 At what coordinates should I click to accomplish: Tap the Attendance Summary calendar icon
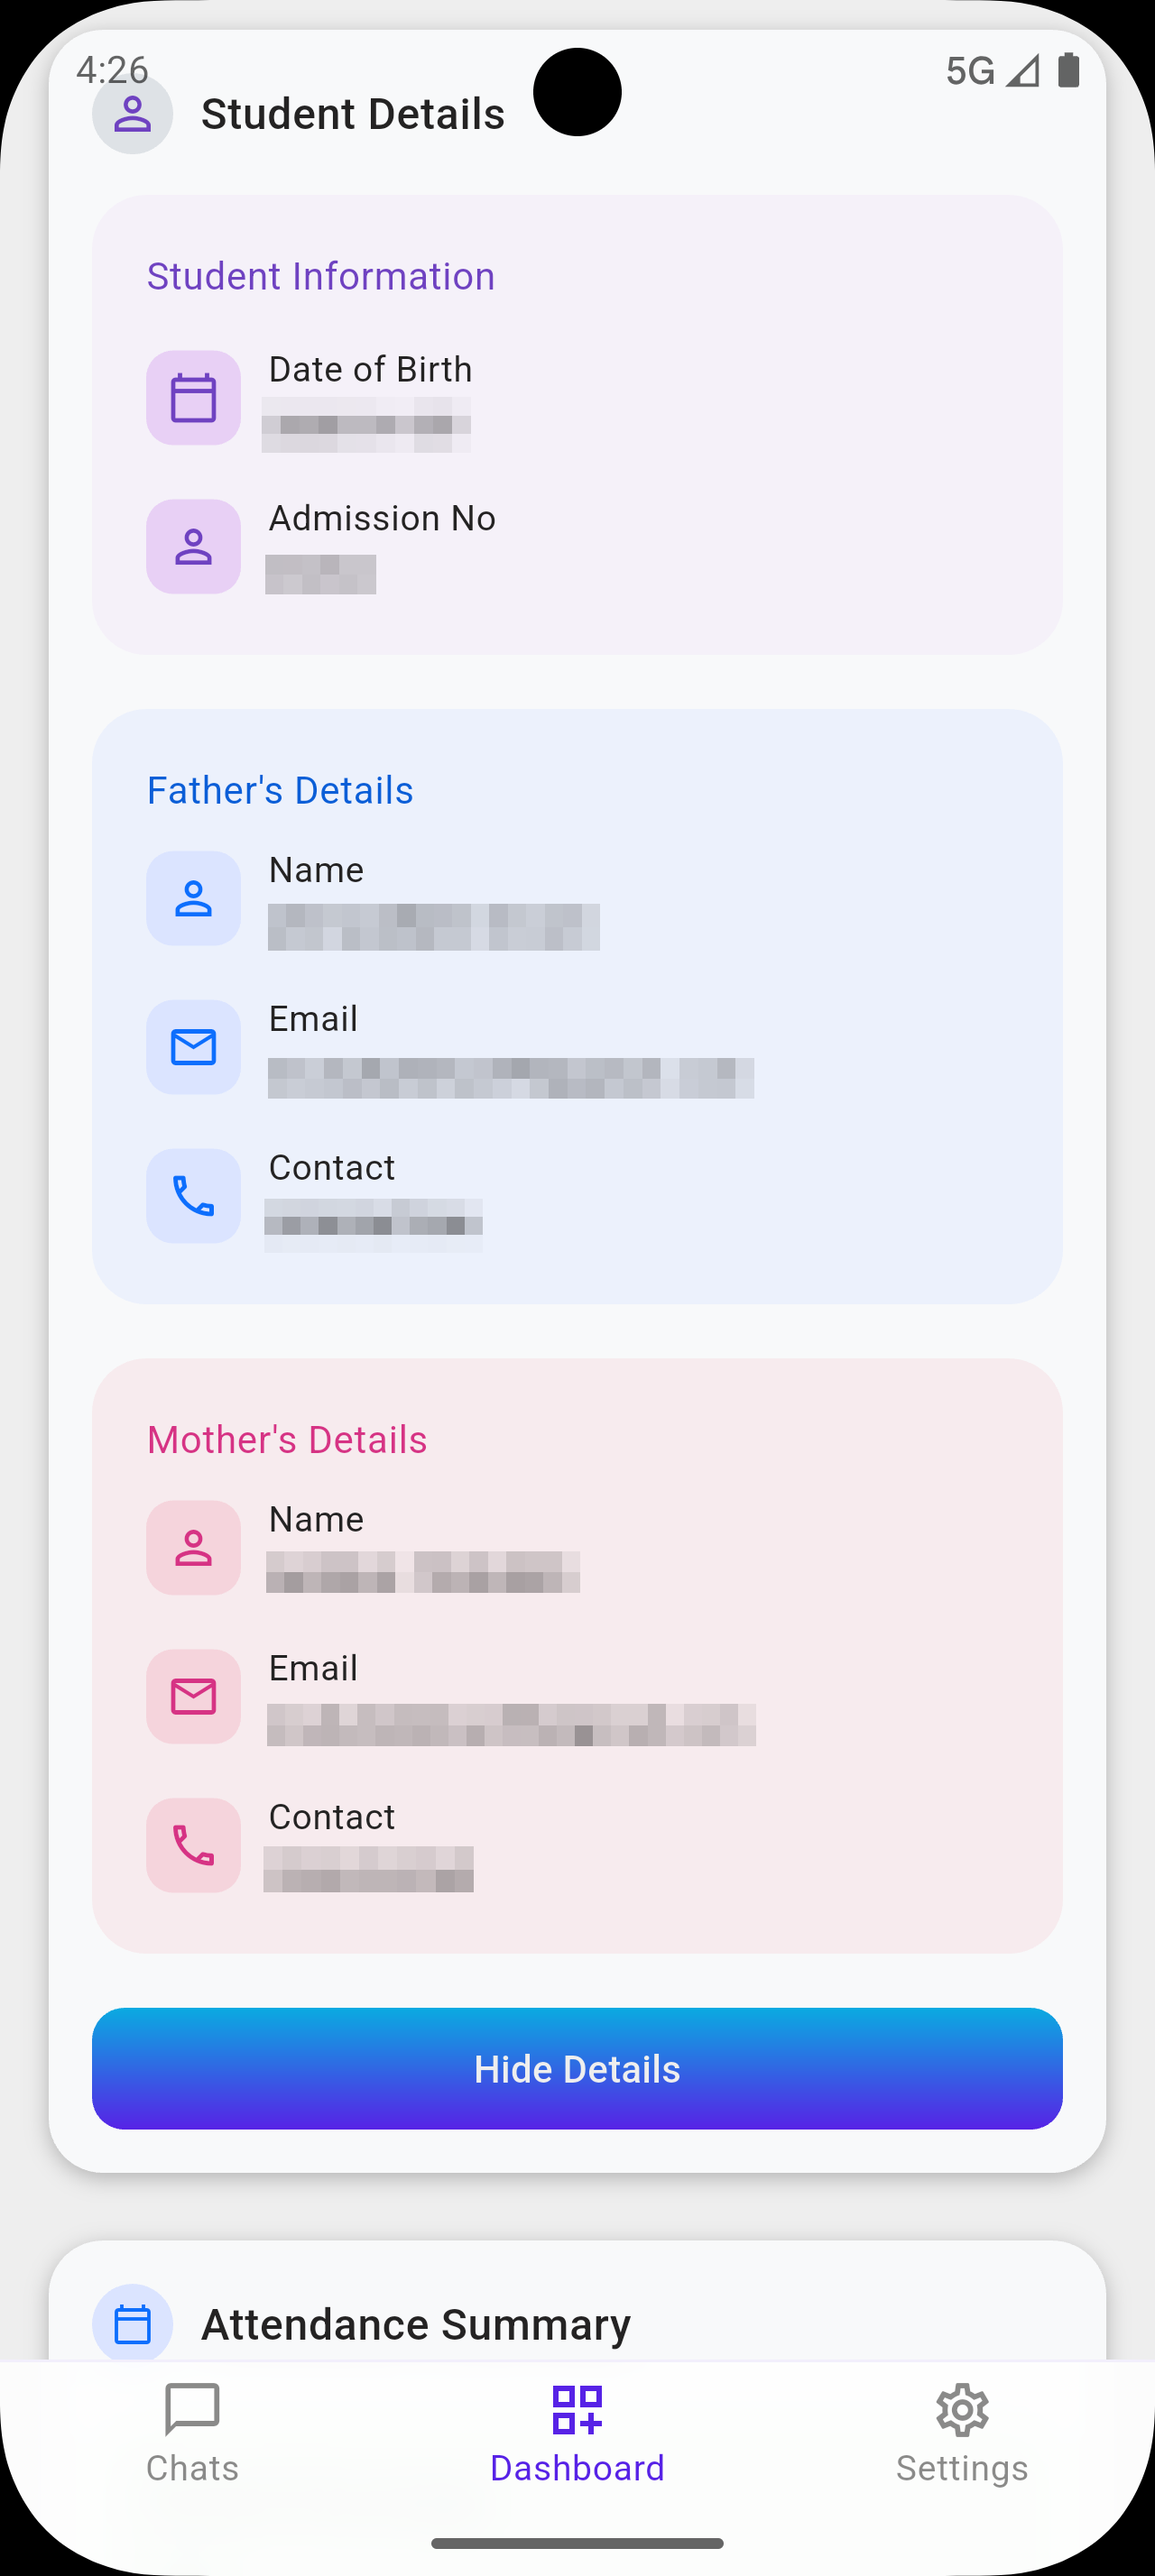point(132,2324)
